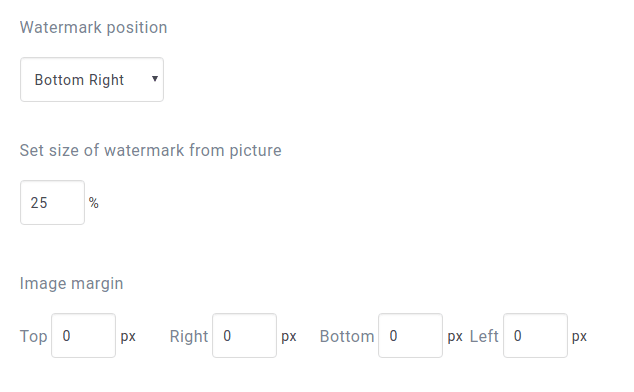Click the % unit beside size field
The width and height of the screenshot is (634, 392).
[94, 203]
